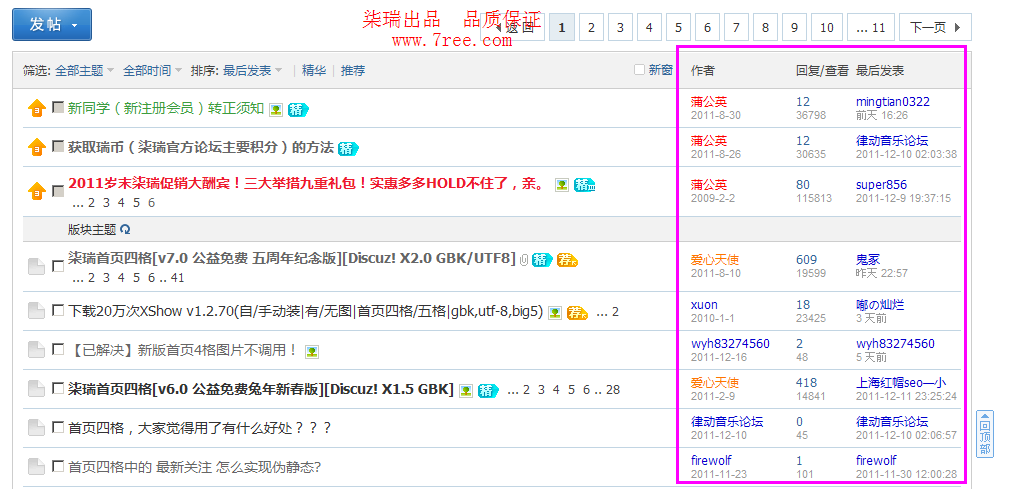Click digest 精 badge on v6.0 thread
Screen dimensions: 1023x489
[487, 390]
